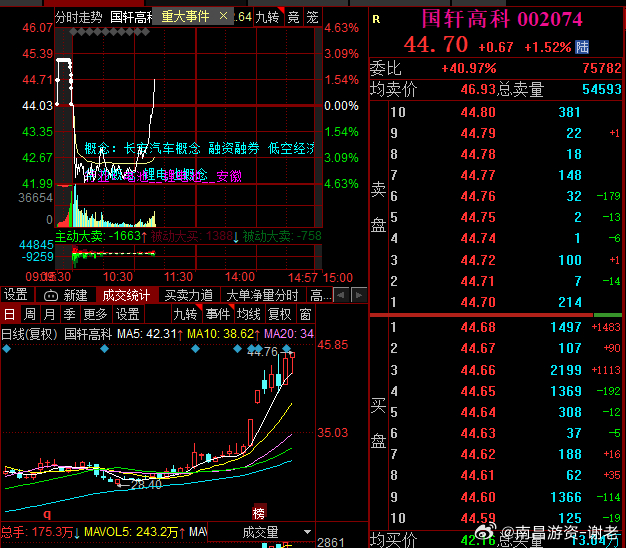Click the 陆 stock connect badge
Viewport: 626px width, 548px height.
coord(582,47)
